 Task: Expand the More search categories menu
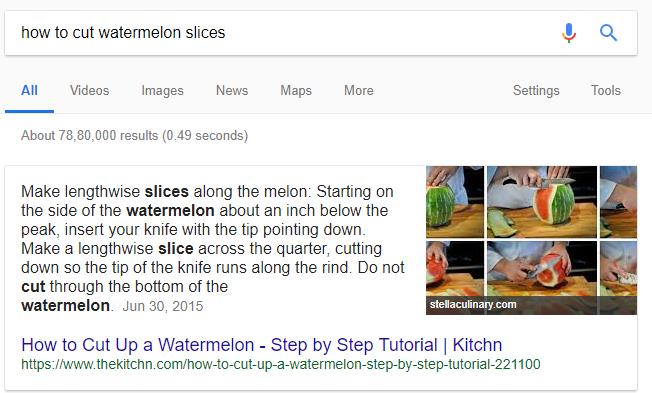(358, 90)
